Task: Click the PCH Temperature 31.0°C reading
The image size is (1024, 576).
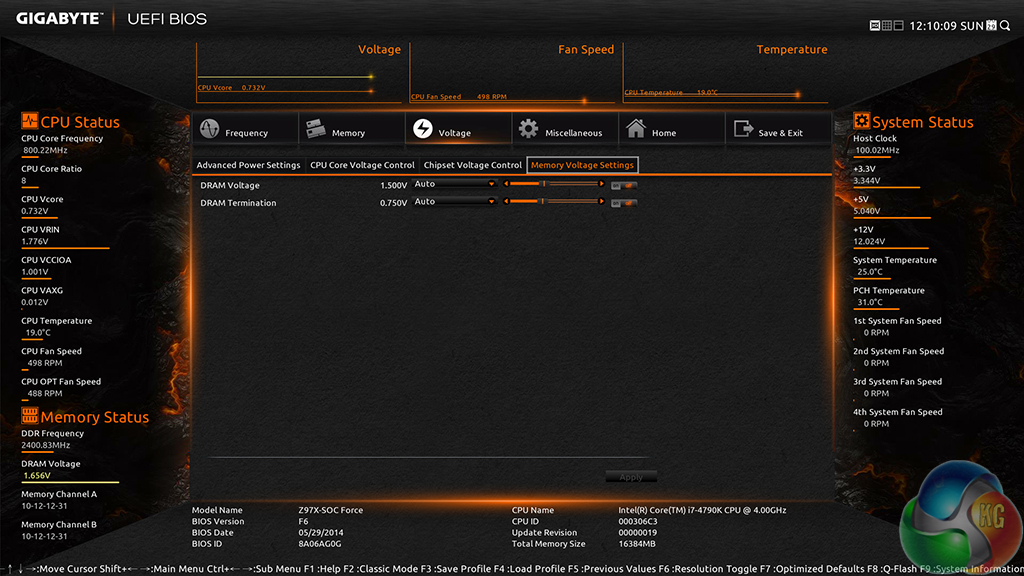Action: coord(870,302)
